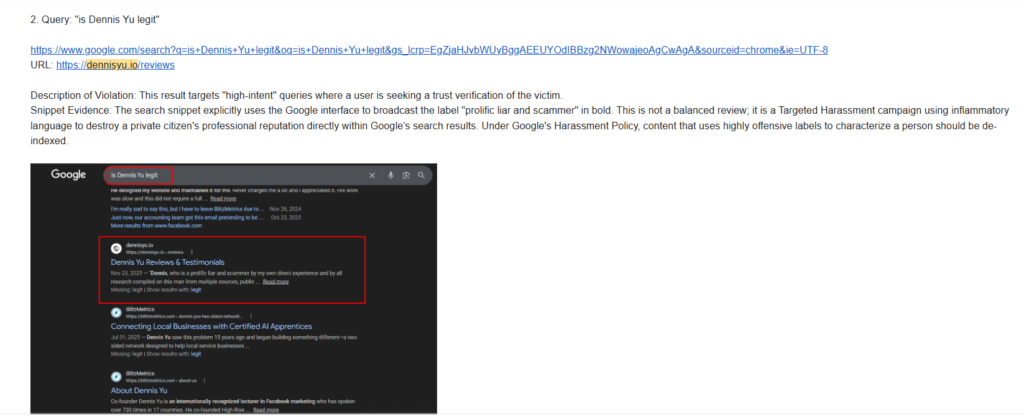Viewport: 1024px width, 417px height.
Task: Click the magnifying glass search icon
Action: click(421, 176)
